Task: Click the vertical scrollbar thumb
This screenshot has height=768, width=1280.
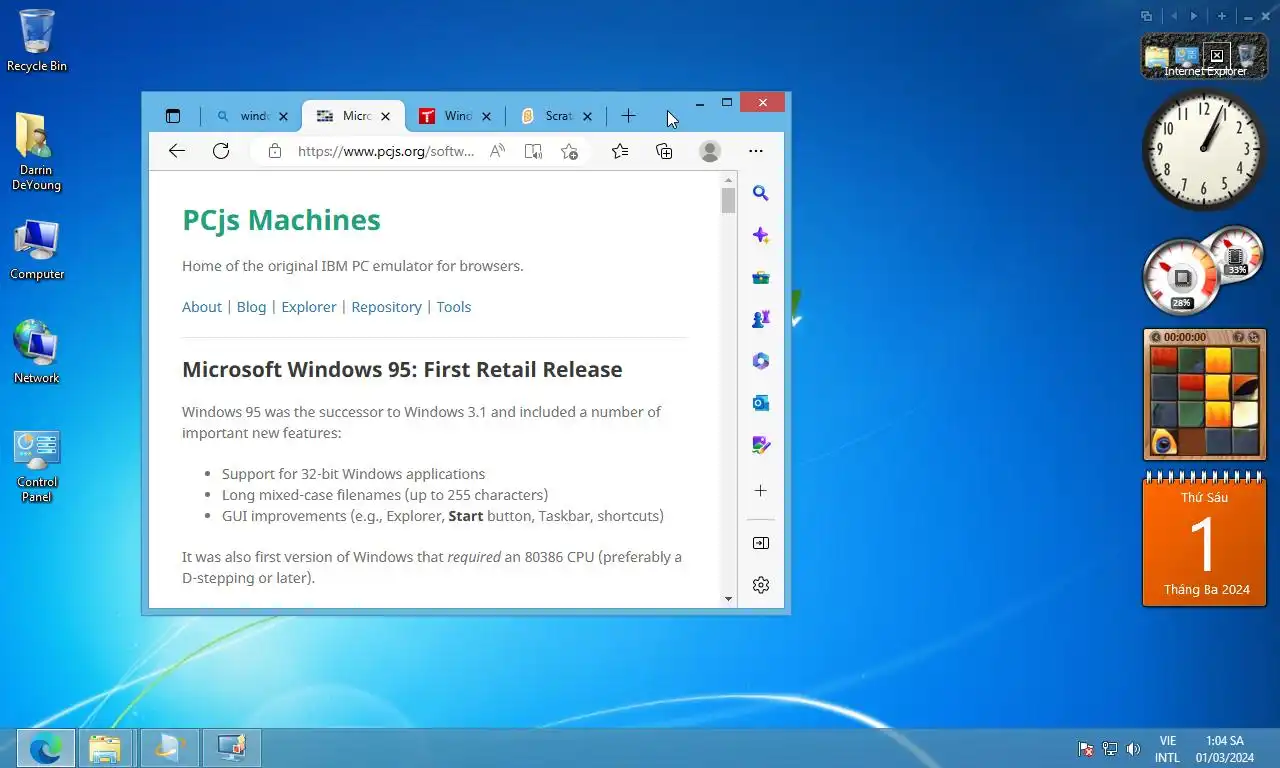Action: pos(728,200)
